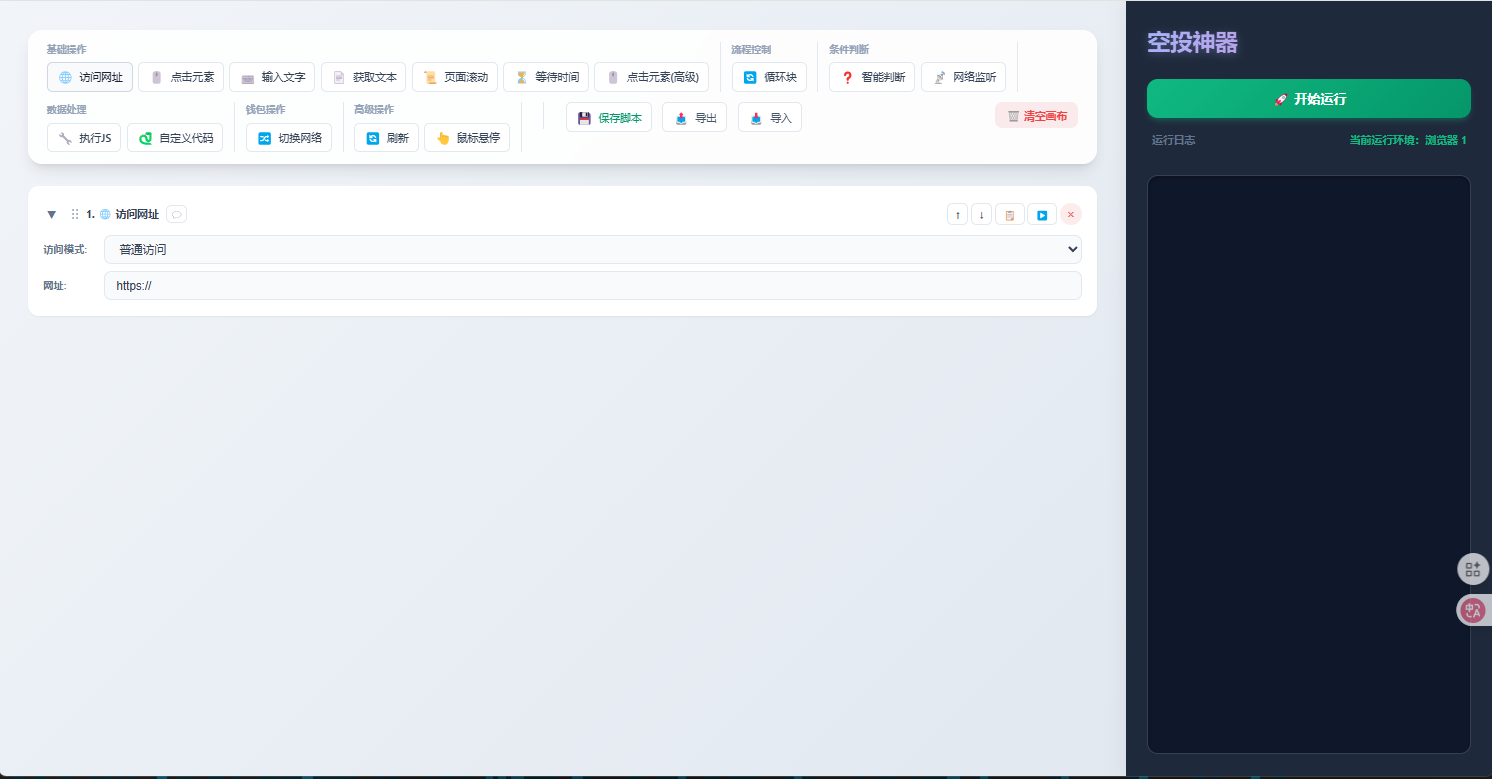Click inside the 网址 URL input field
Screen dimensions: 1492x779
pos(593,285)
